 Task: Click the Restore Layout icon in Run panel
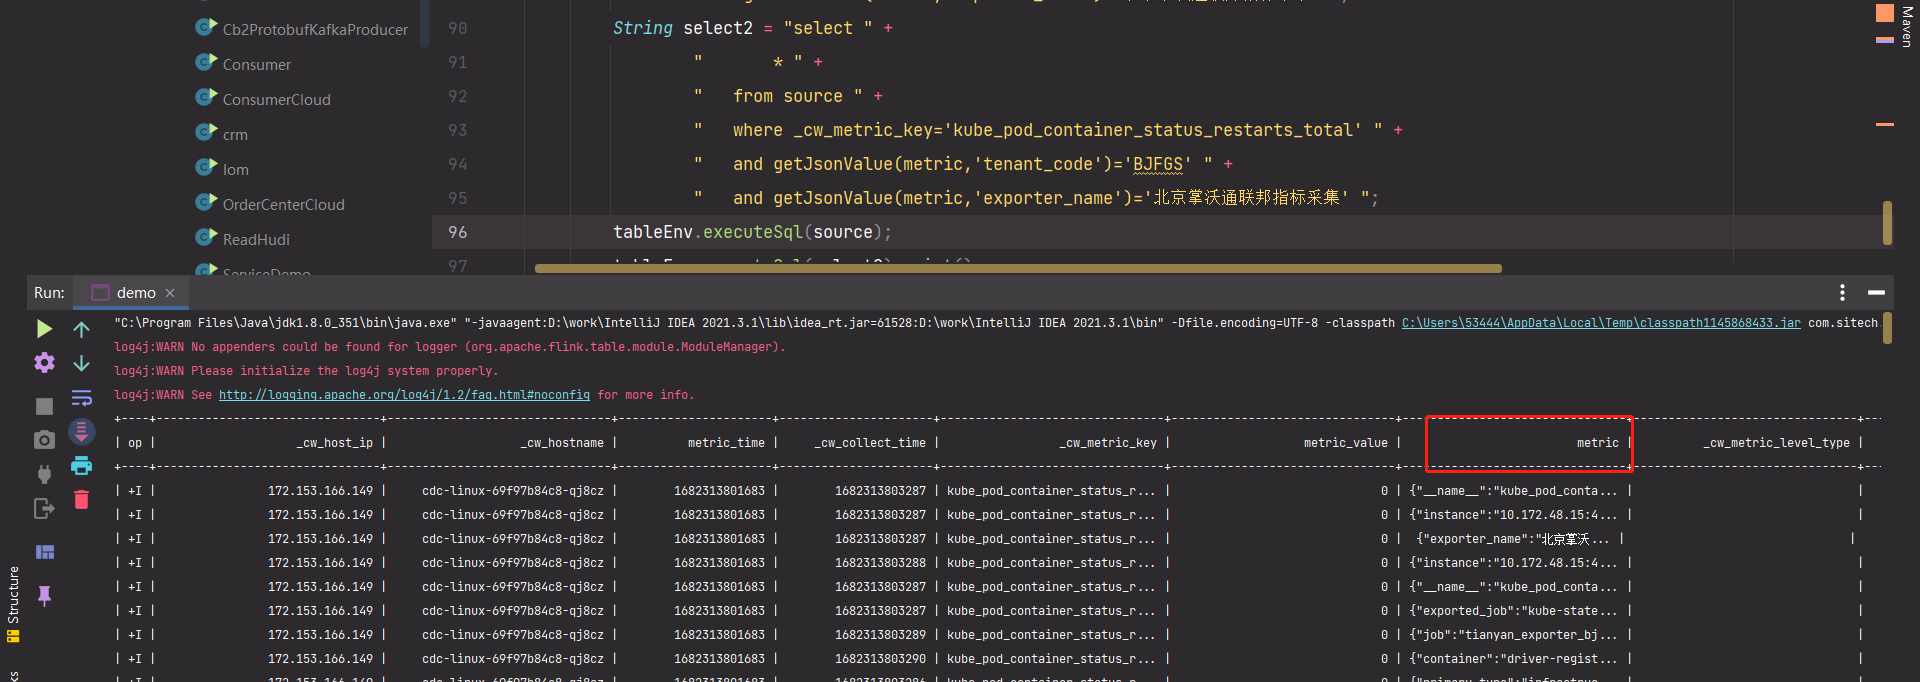click(x=44, y=552)
